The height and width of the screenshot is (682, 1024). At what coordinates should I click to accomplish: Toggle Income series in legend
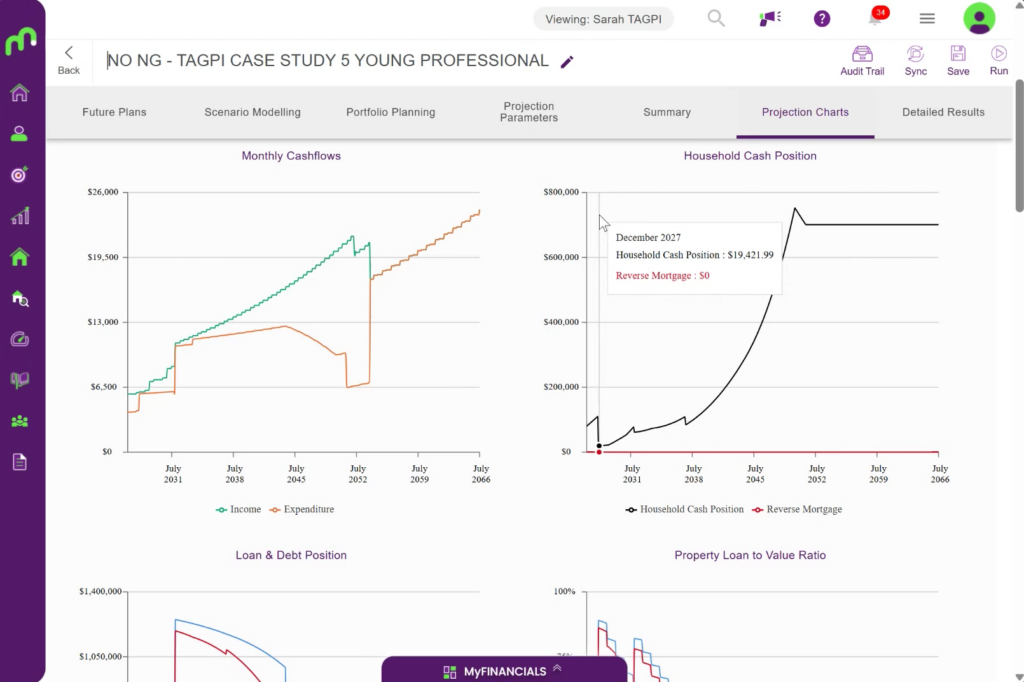click(238, 510)
